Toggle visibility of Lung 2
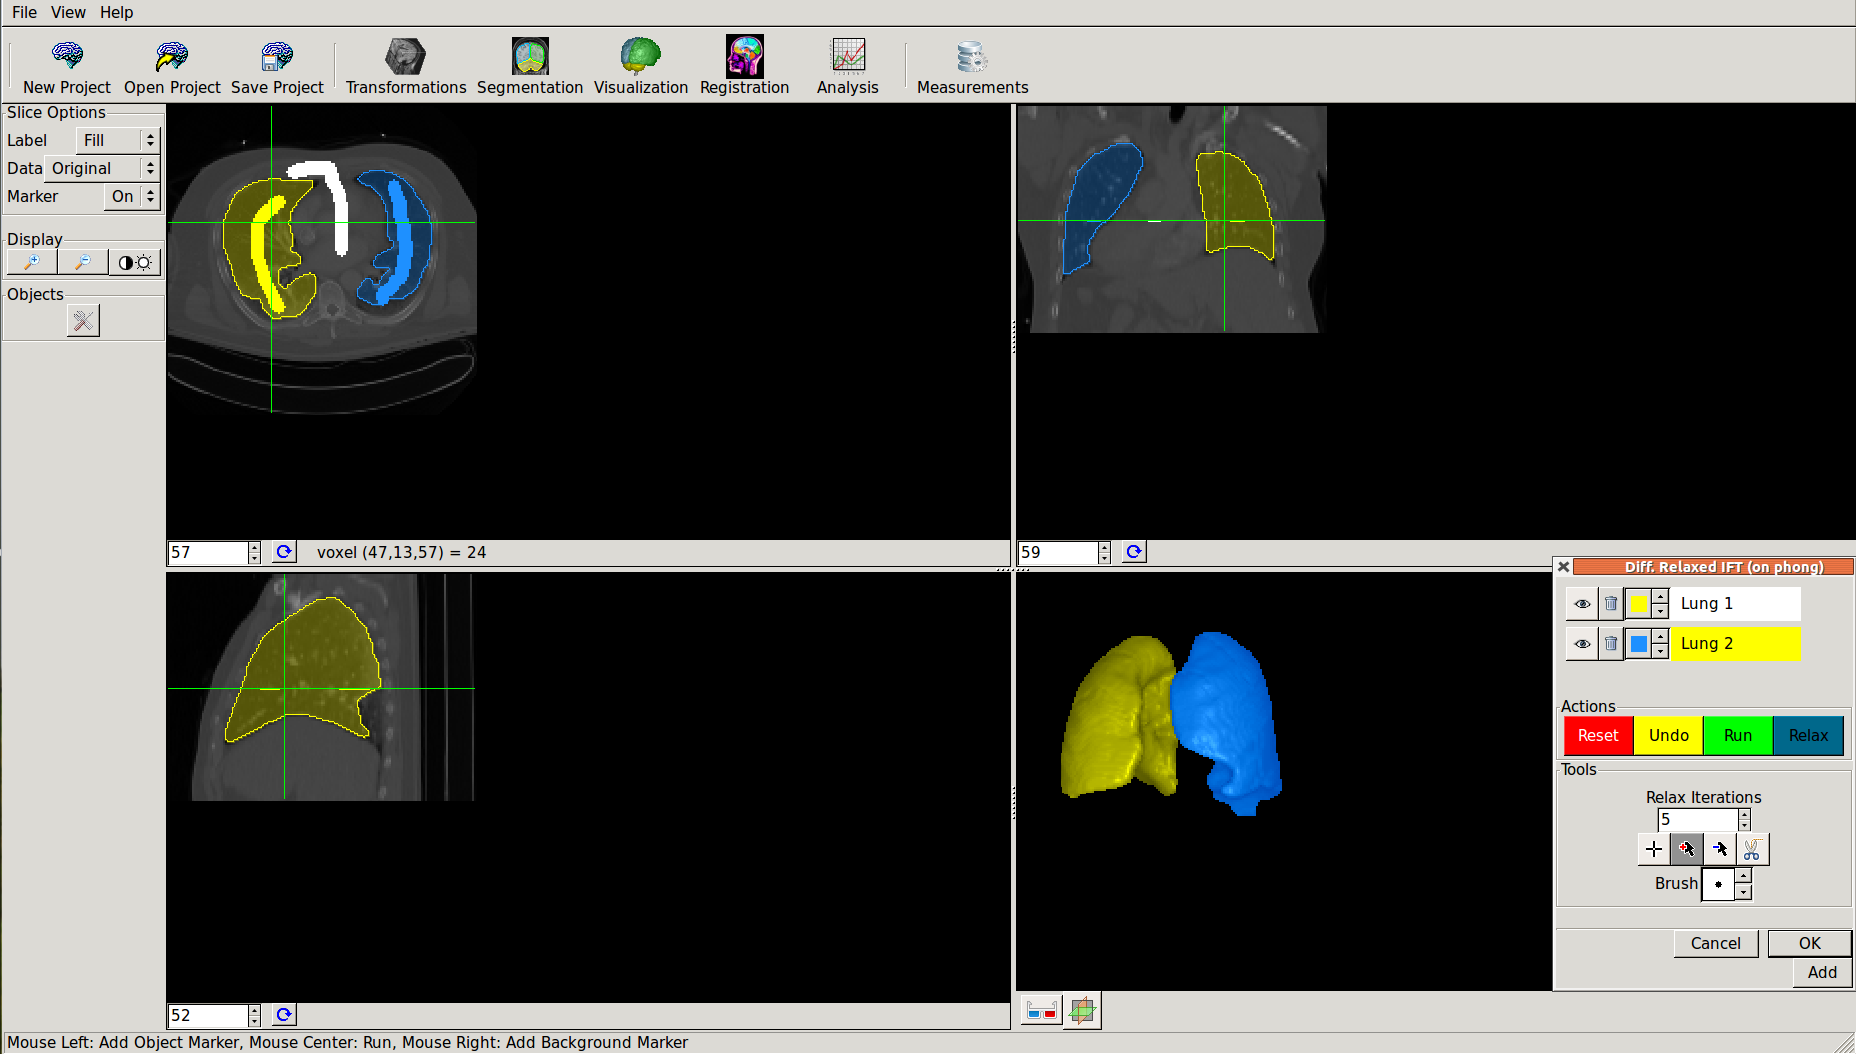Image resolution: width=1856 pixels, height=1054 pixels. (1582, 644)
